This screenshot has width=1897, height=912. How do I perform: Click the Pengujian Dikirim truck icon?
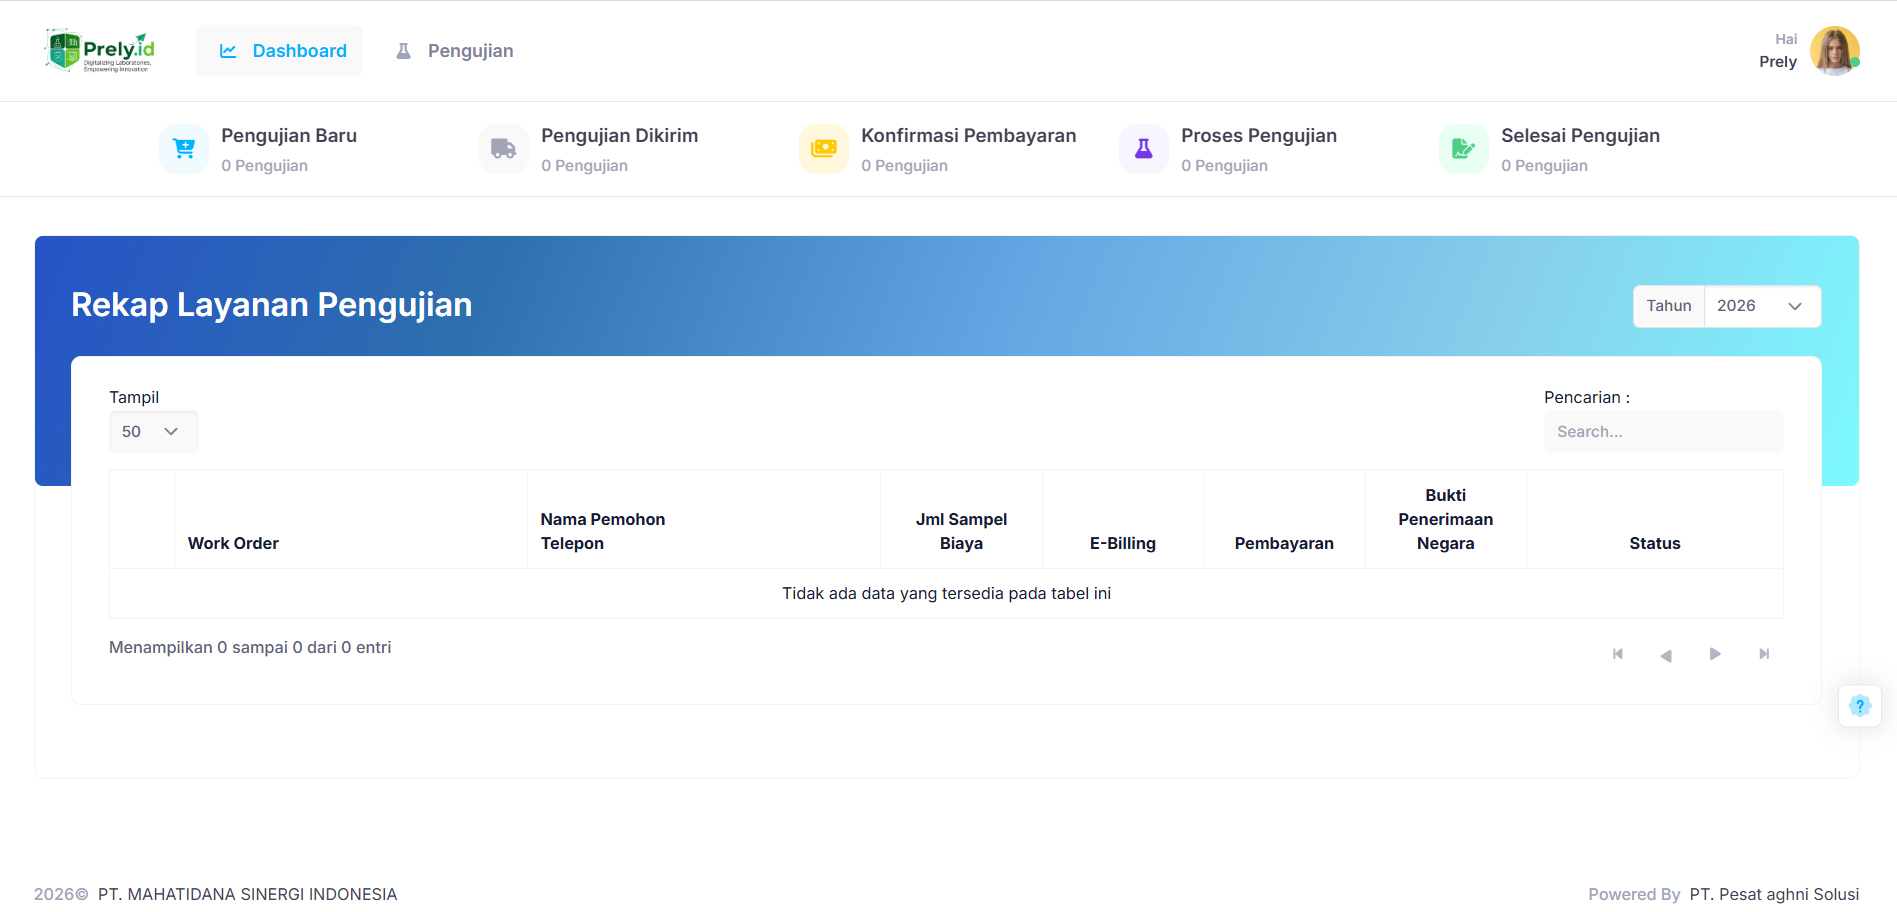pyautogui.click(x=504, y=149)
